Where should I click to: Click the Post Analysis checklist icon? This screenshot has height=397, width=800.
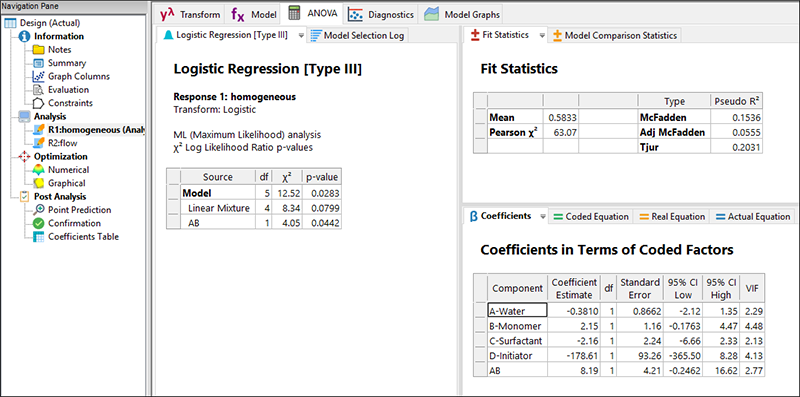point(24,196)
